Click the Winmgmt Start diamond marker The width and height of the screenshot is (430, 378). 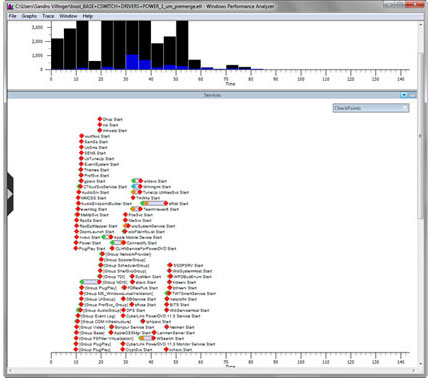(x=140, y=187)
